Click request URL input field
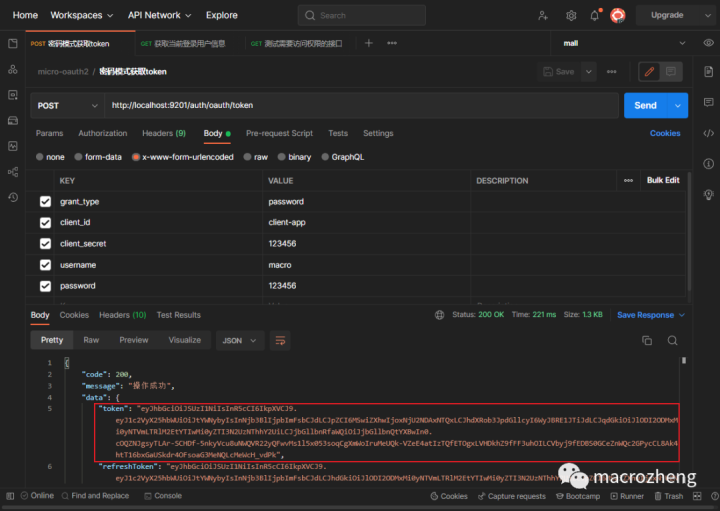720x511 pixels. tap(361, 106)
